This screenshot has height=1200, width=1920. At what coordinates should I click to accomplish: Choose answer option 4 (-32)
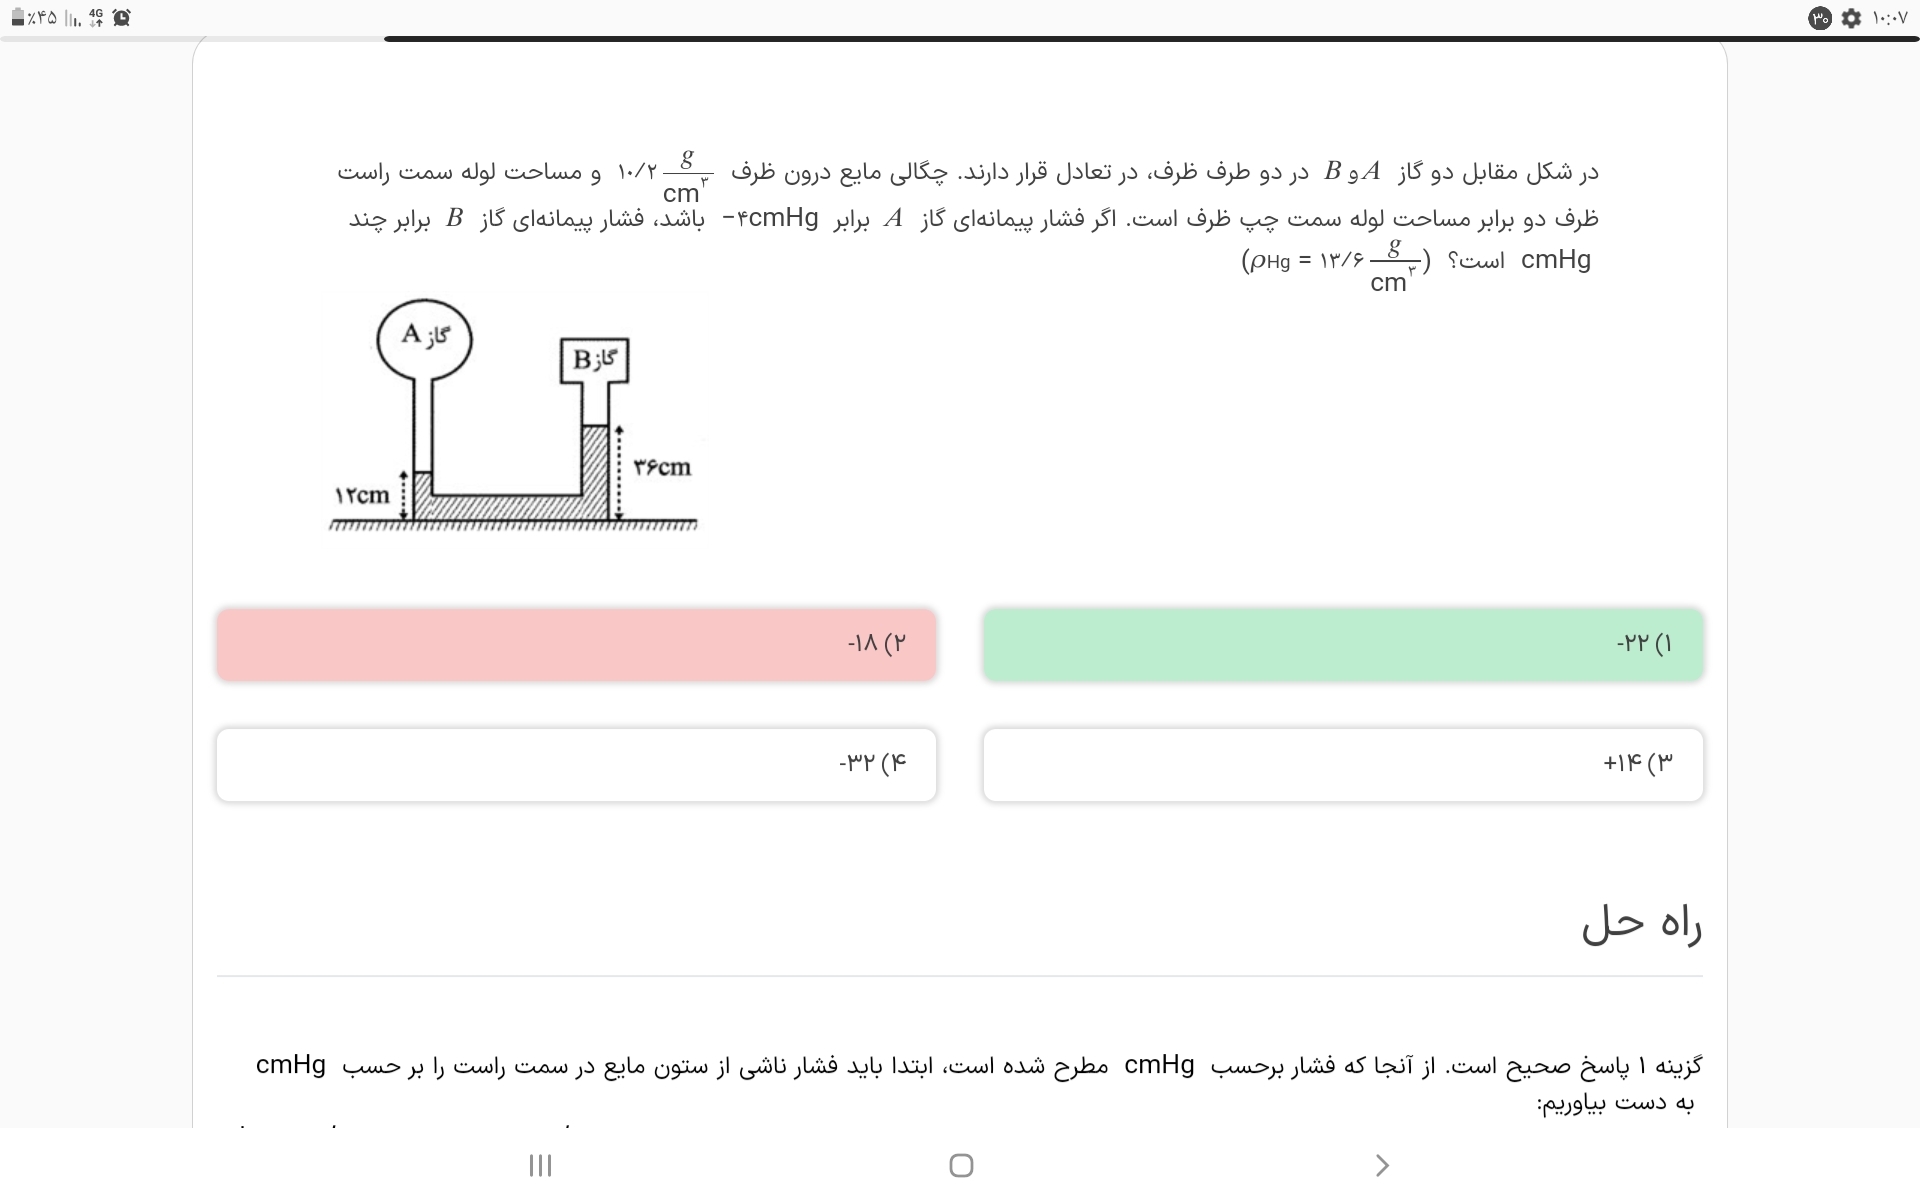pos(576,764)
